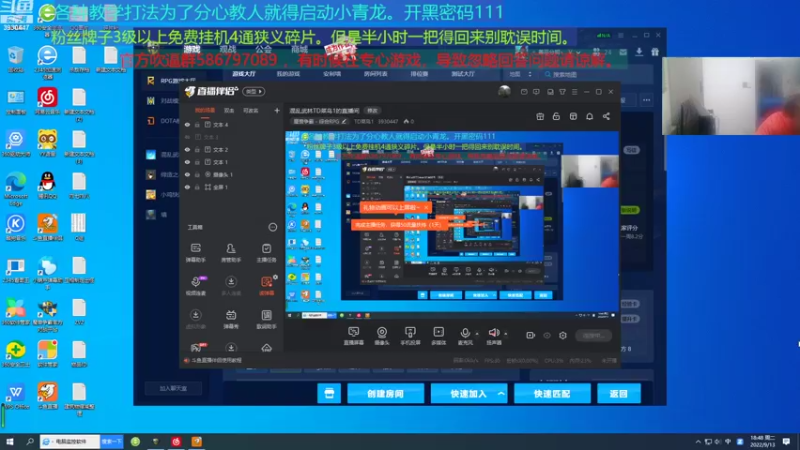Download the greyed-out toolbox tool
The image size is (800, 450).
[x=195, y=319]
